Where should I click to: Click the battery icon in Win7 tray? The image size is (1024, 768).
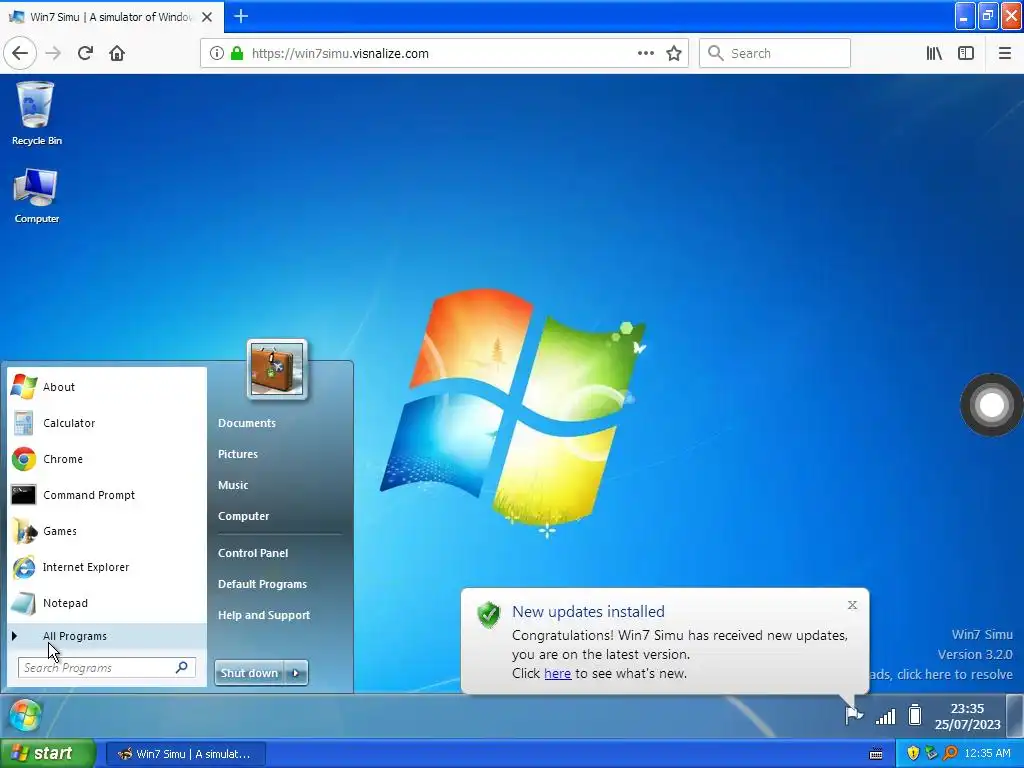pos(915,716)
